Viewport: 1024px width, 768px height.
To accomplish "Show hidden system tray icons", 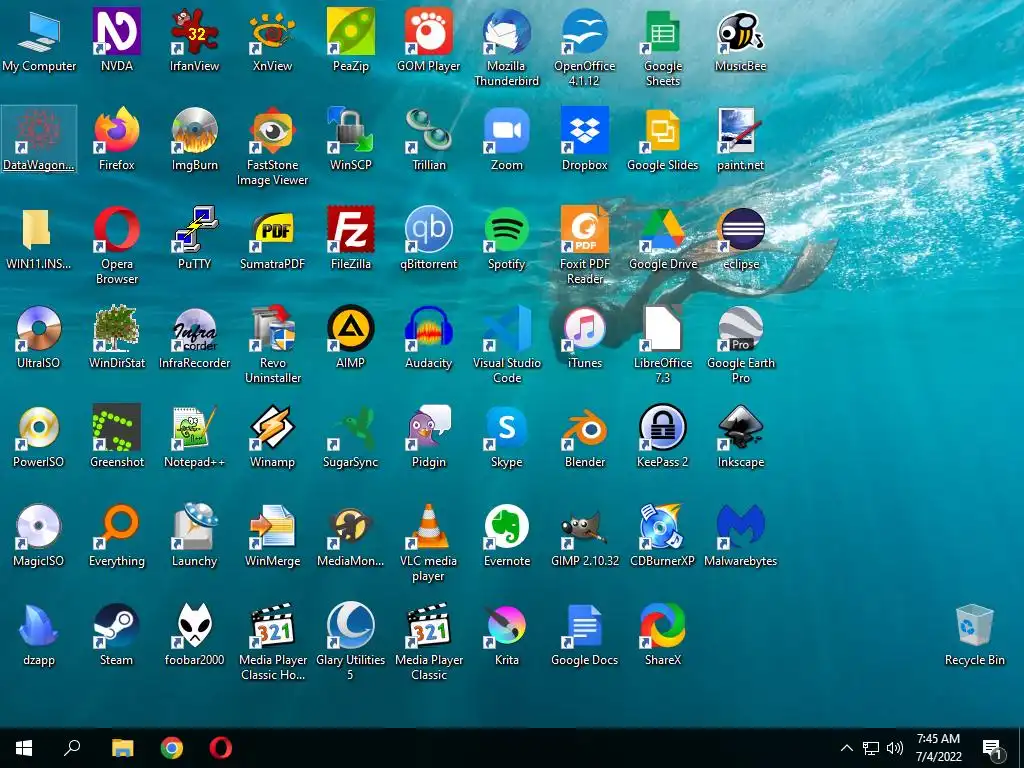I will 846,748.
